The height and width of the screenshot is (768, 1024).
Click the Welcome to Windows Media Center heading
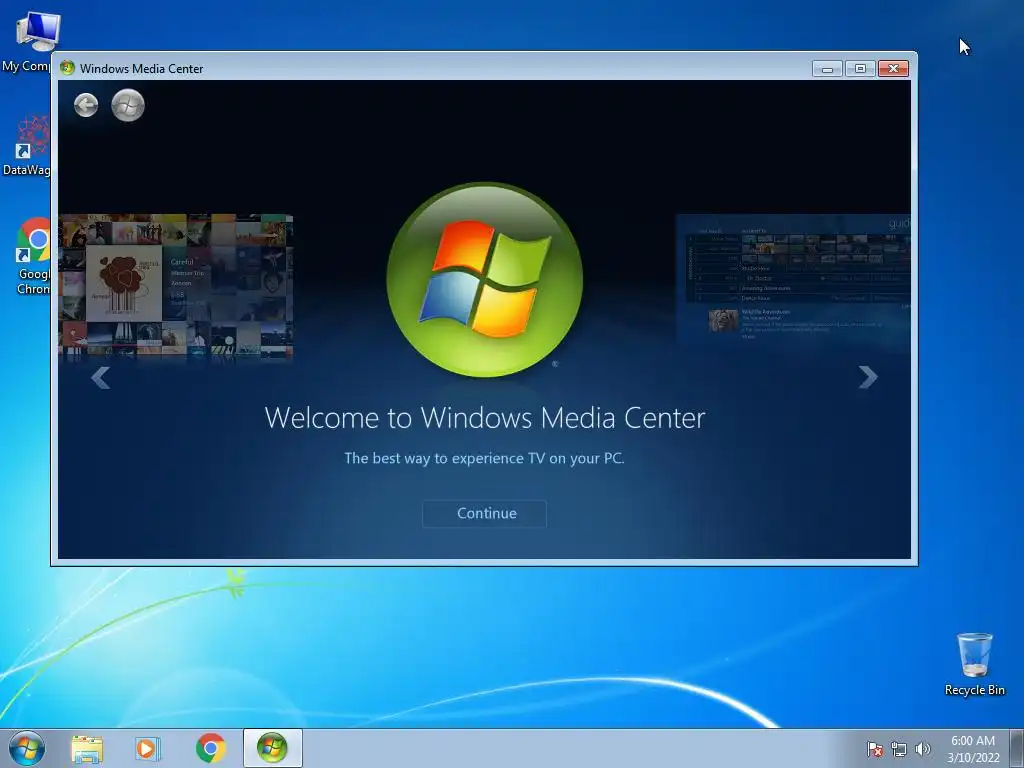coord(485,418)
